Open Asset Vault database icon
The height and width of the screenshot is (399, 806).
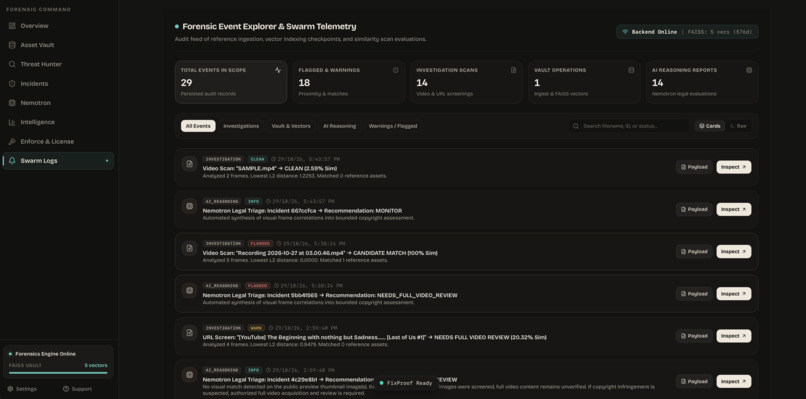coord(12,45)
